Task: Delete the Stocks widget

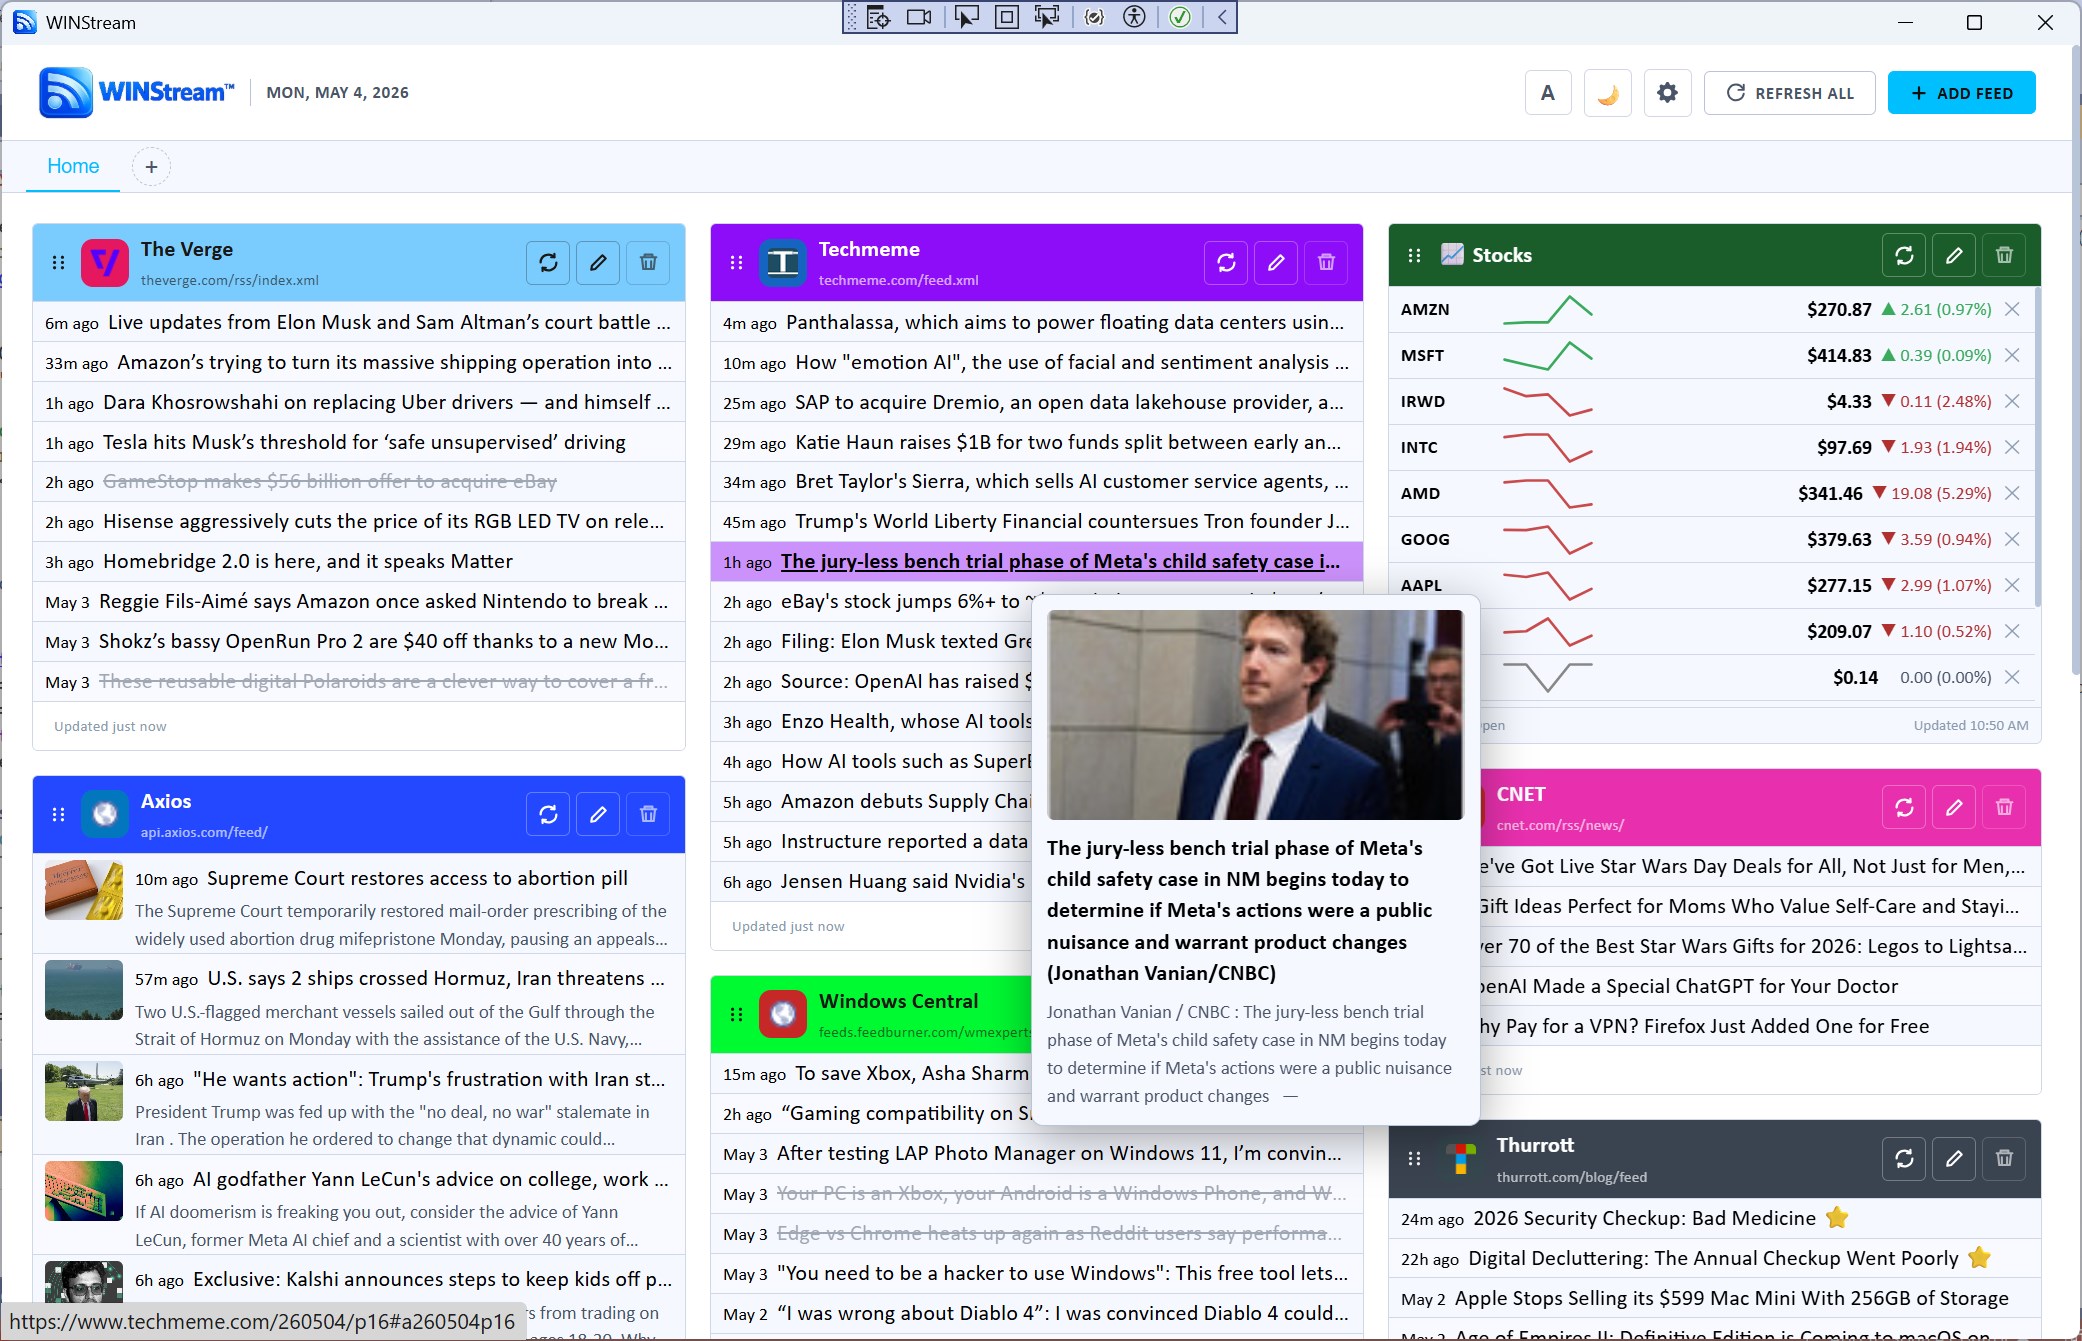Action: [x=2004, y=255]
